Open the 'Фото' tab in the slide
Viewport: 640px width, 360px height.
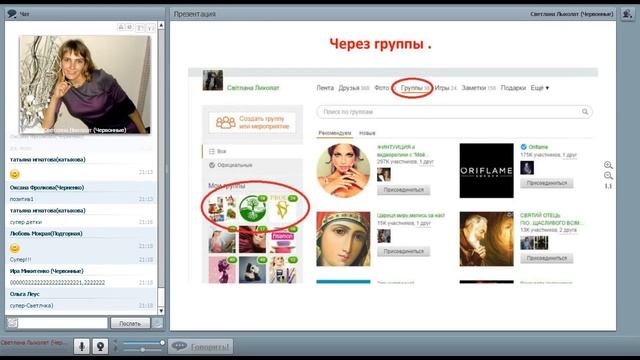click(382, 88)
